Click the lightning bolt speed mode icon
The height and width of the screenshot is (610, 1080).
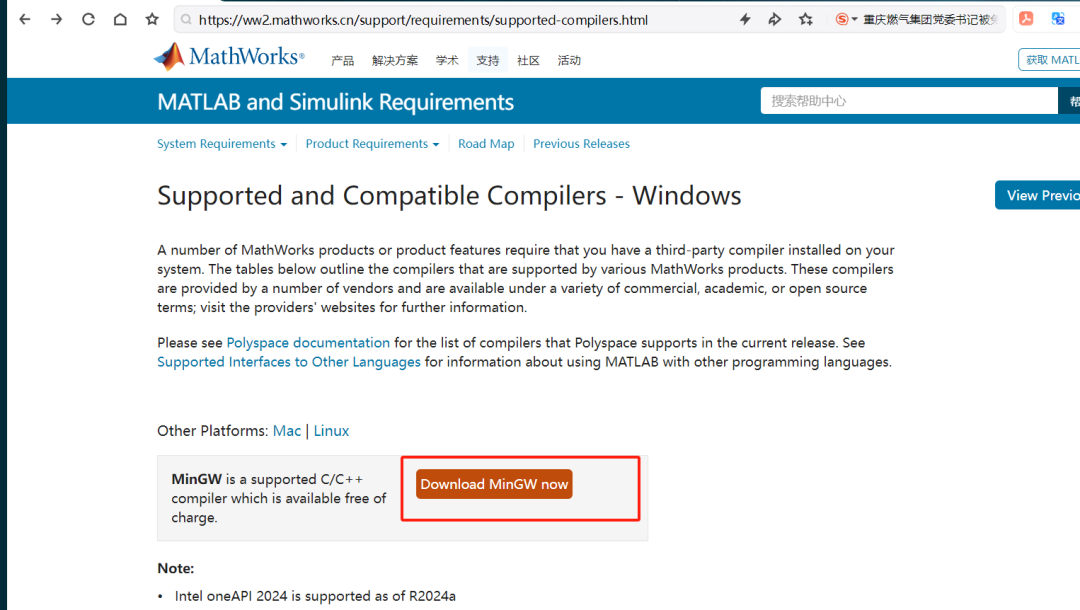point(745,19)
